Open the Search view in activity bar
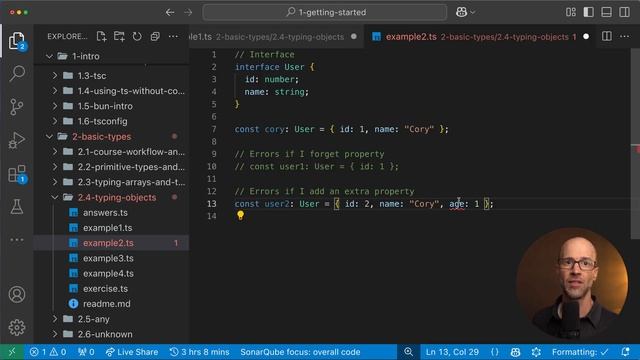The image size is (640, 360). [x=17, y=73]
